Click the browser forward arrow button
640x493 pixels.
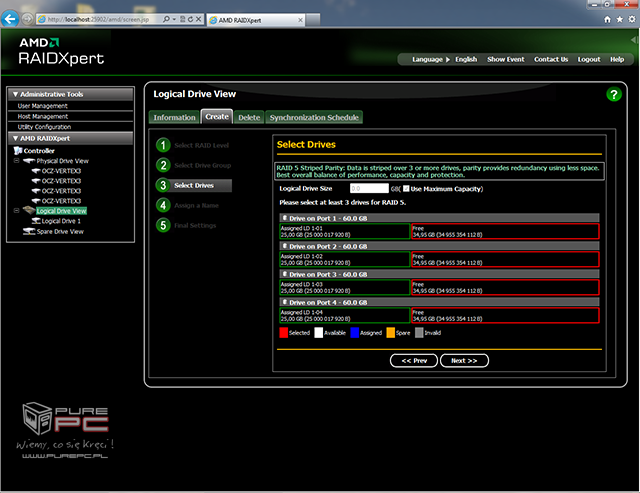(27, 19)
